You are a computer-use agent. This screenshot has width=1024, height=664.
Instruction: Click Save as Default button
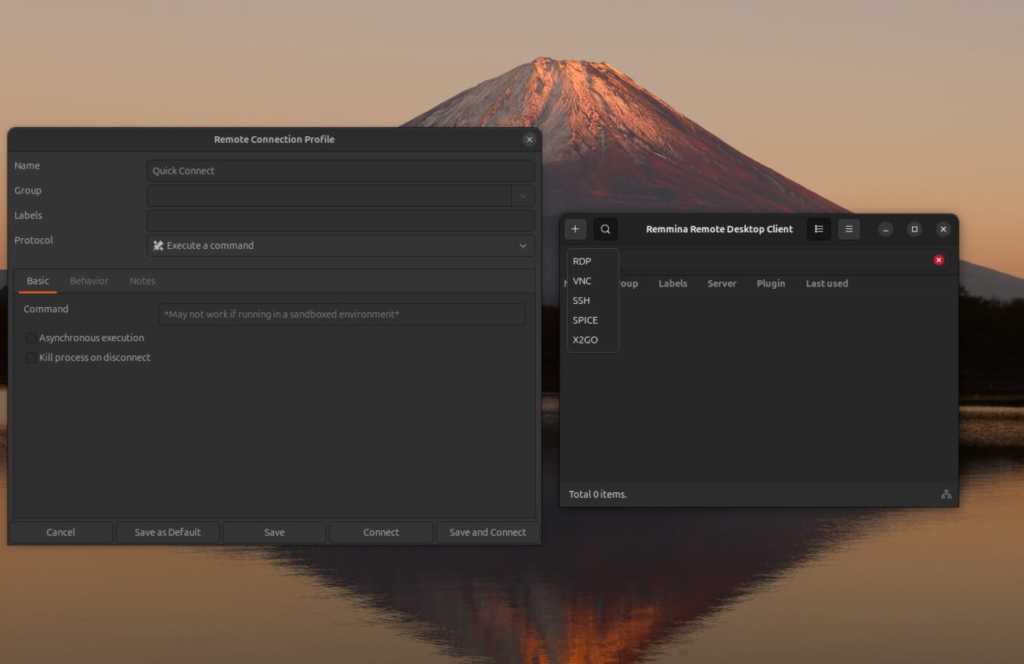[167, 532]
